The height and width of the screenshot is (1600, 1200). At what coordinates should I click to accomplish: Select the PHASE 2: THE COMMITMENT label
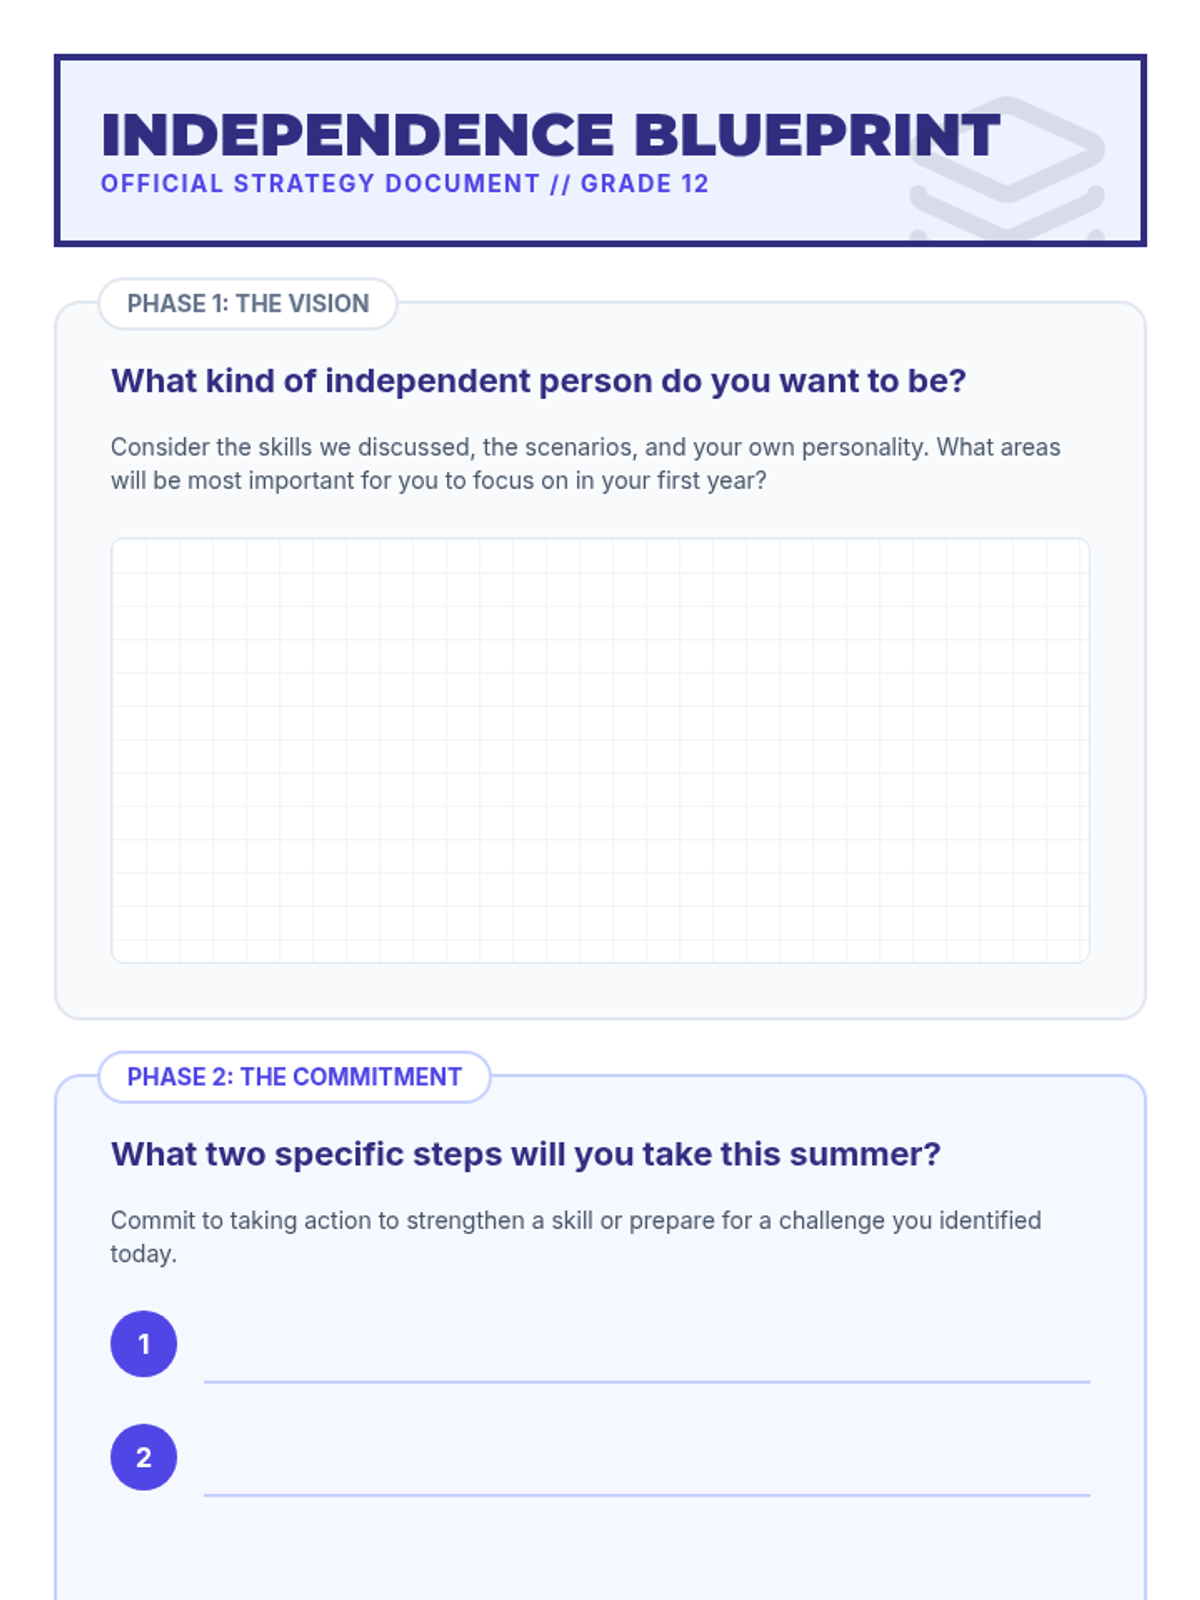point(294,1077)
